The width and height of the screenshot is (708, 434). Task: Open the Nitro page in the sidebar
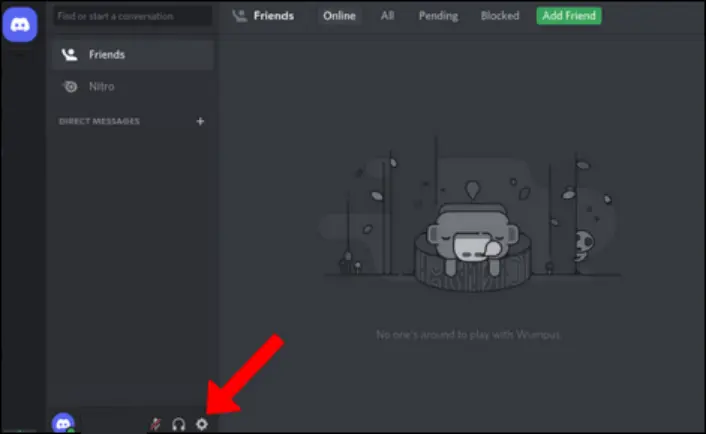pos(132,86)
